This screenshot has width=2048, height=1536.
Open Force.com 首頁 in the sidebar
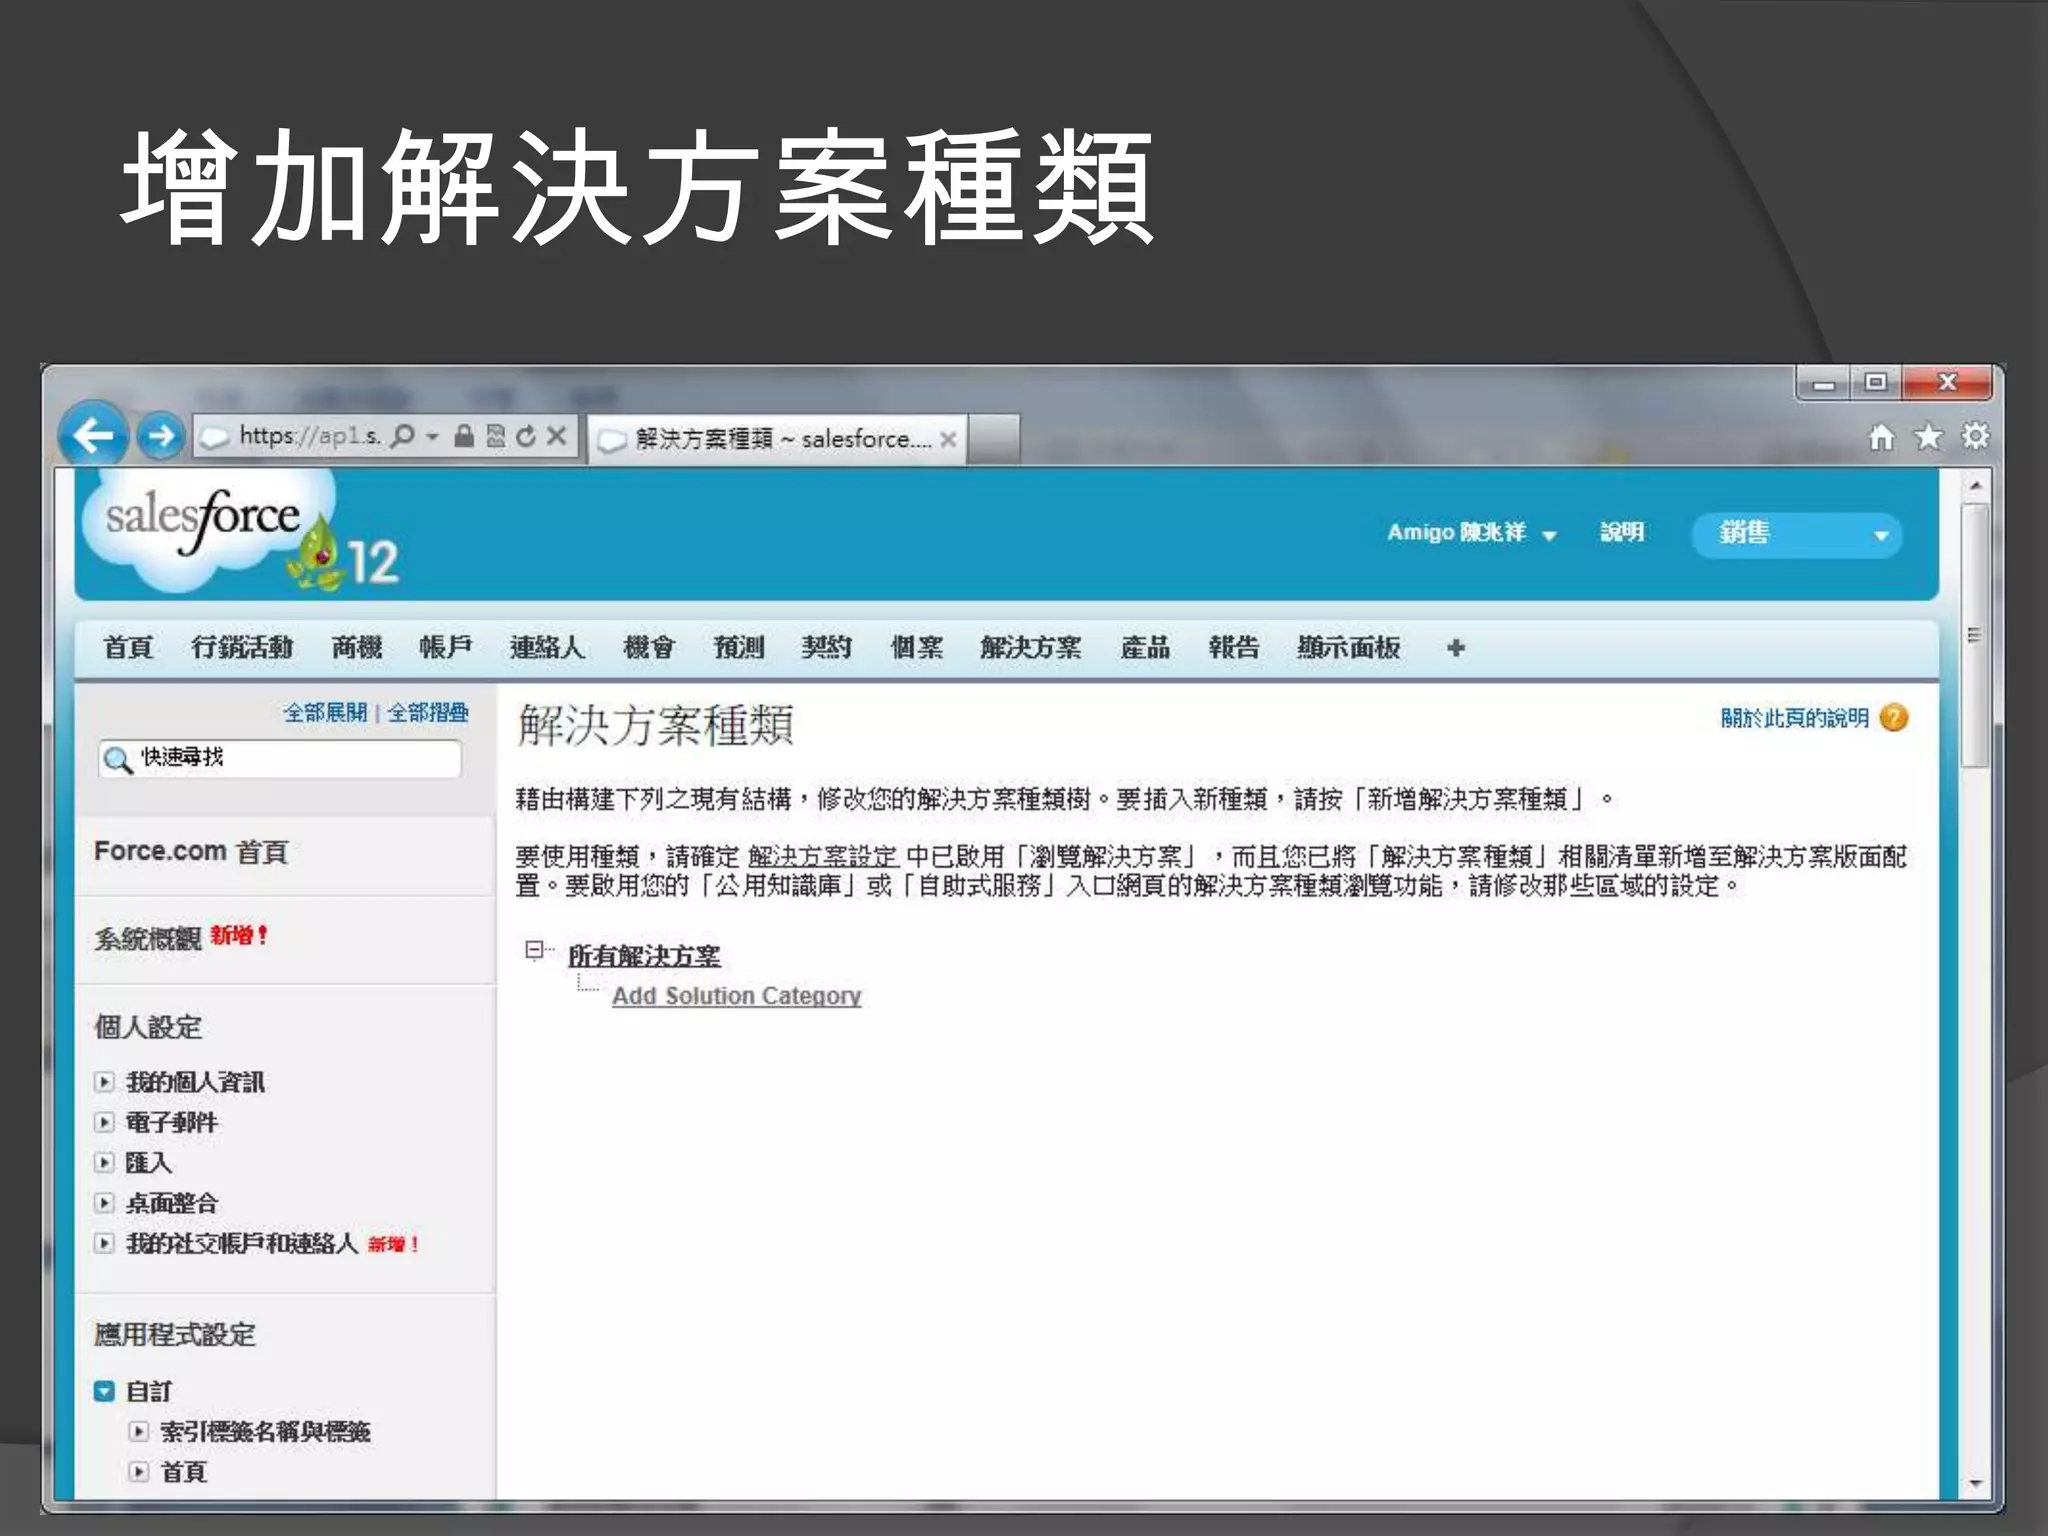(x=191, y=852)
